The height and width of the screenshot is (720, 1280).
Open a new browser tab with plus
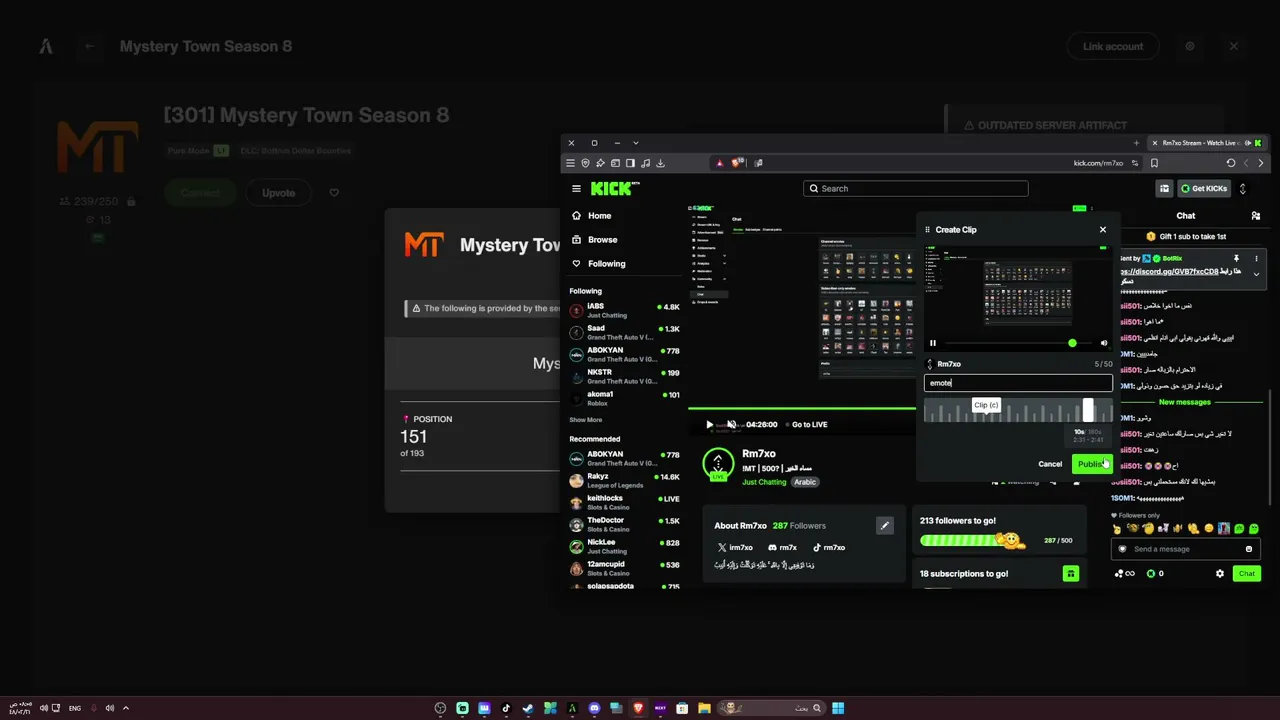[1136, 143]
